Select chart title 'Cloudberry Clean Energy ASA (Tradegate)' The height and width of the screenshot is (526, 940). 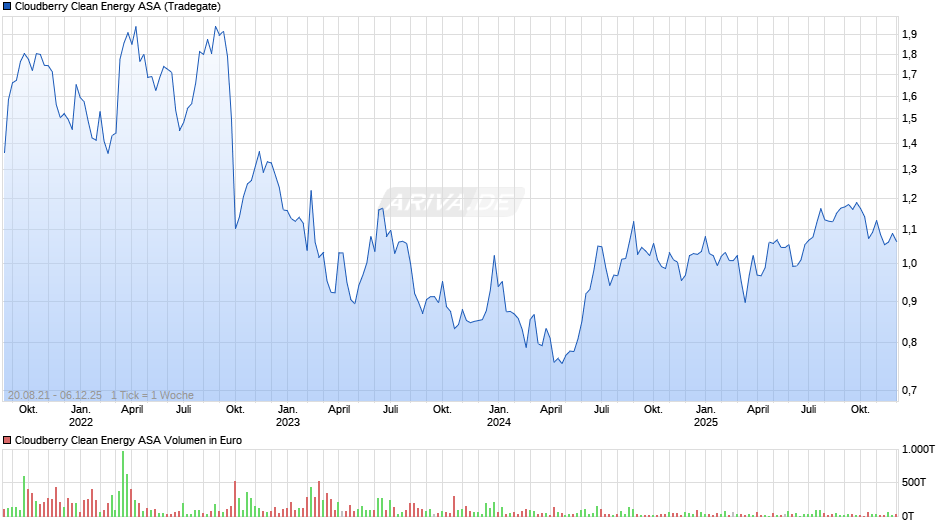[x=118, y=7]
